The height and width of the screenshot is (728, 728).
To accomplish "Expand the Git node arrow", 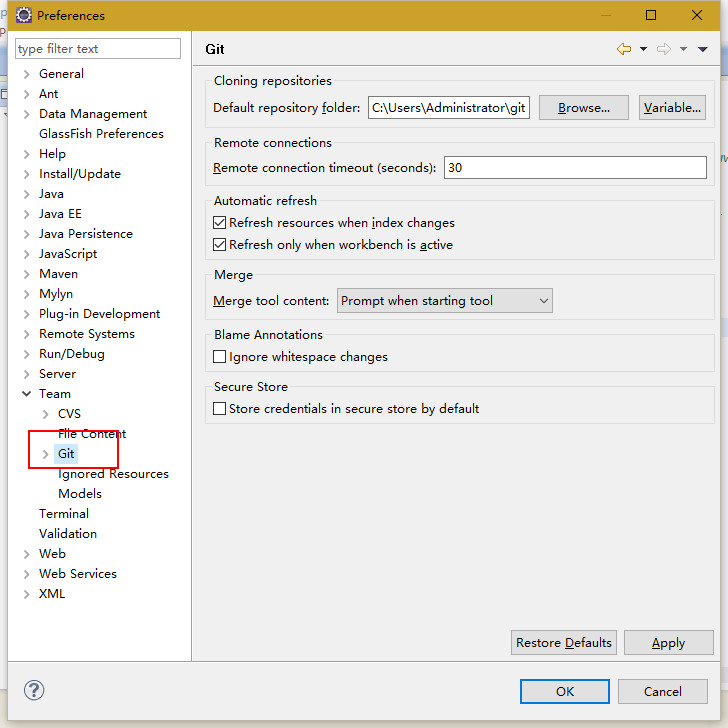I will coord(46,454).
